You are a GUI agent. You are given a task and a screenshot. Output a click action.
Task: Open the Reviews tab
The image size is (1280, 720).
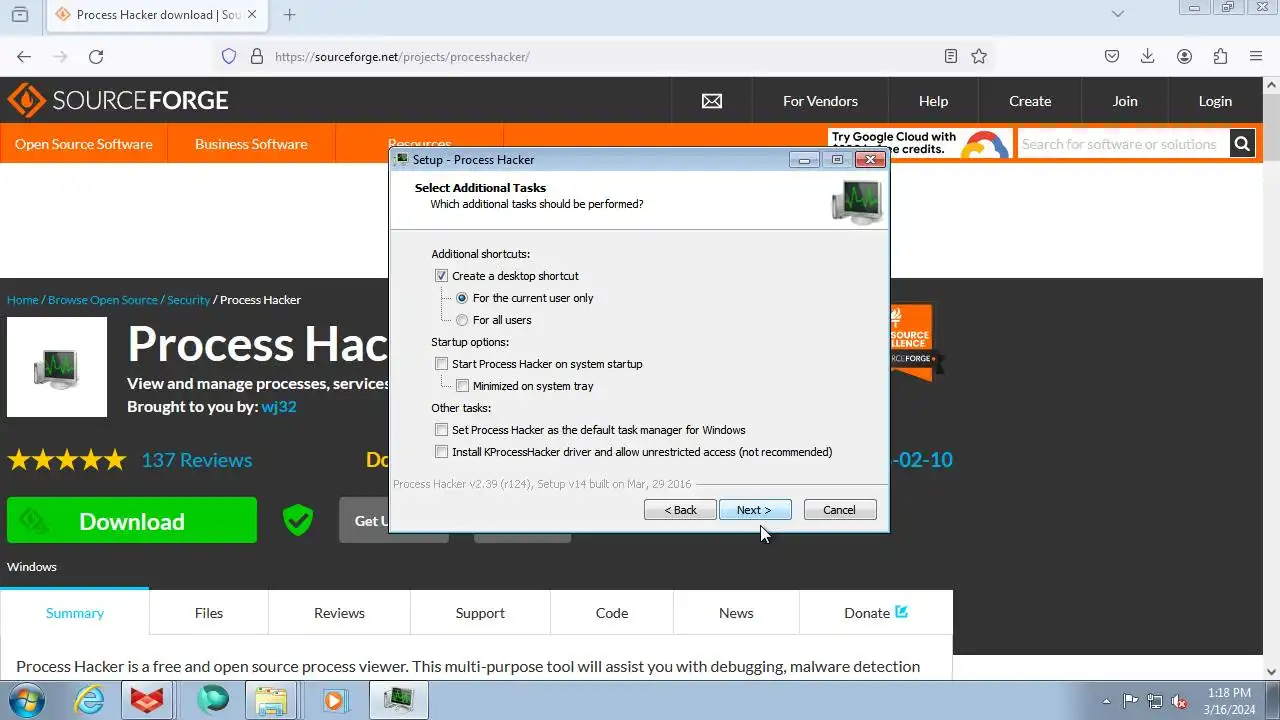pos(339,613)
